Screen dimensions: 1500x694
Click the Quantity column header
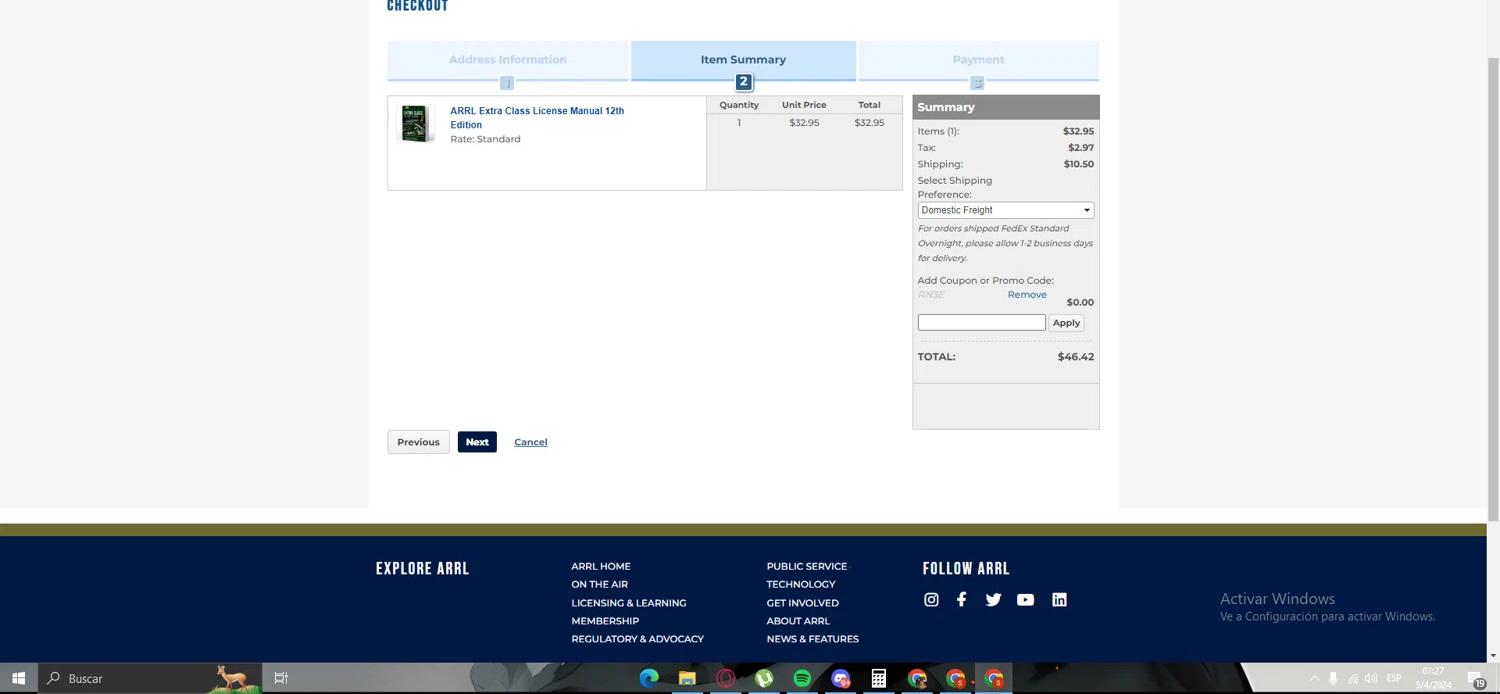739,105
